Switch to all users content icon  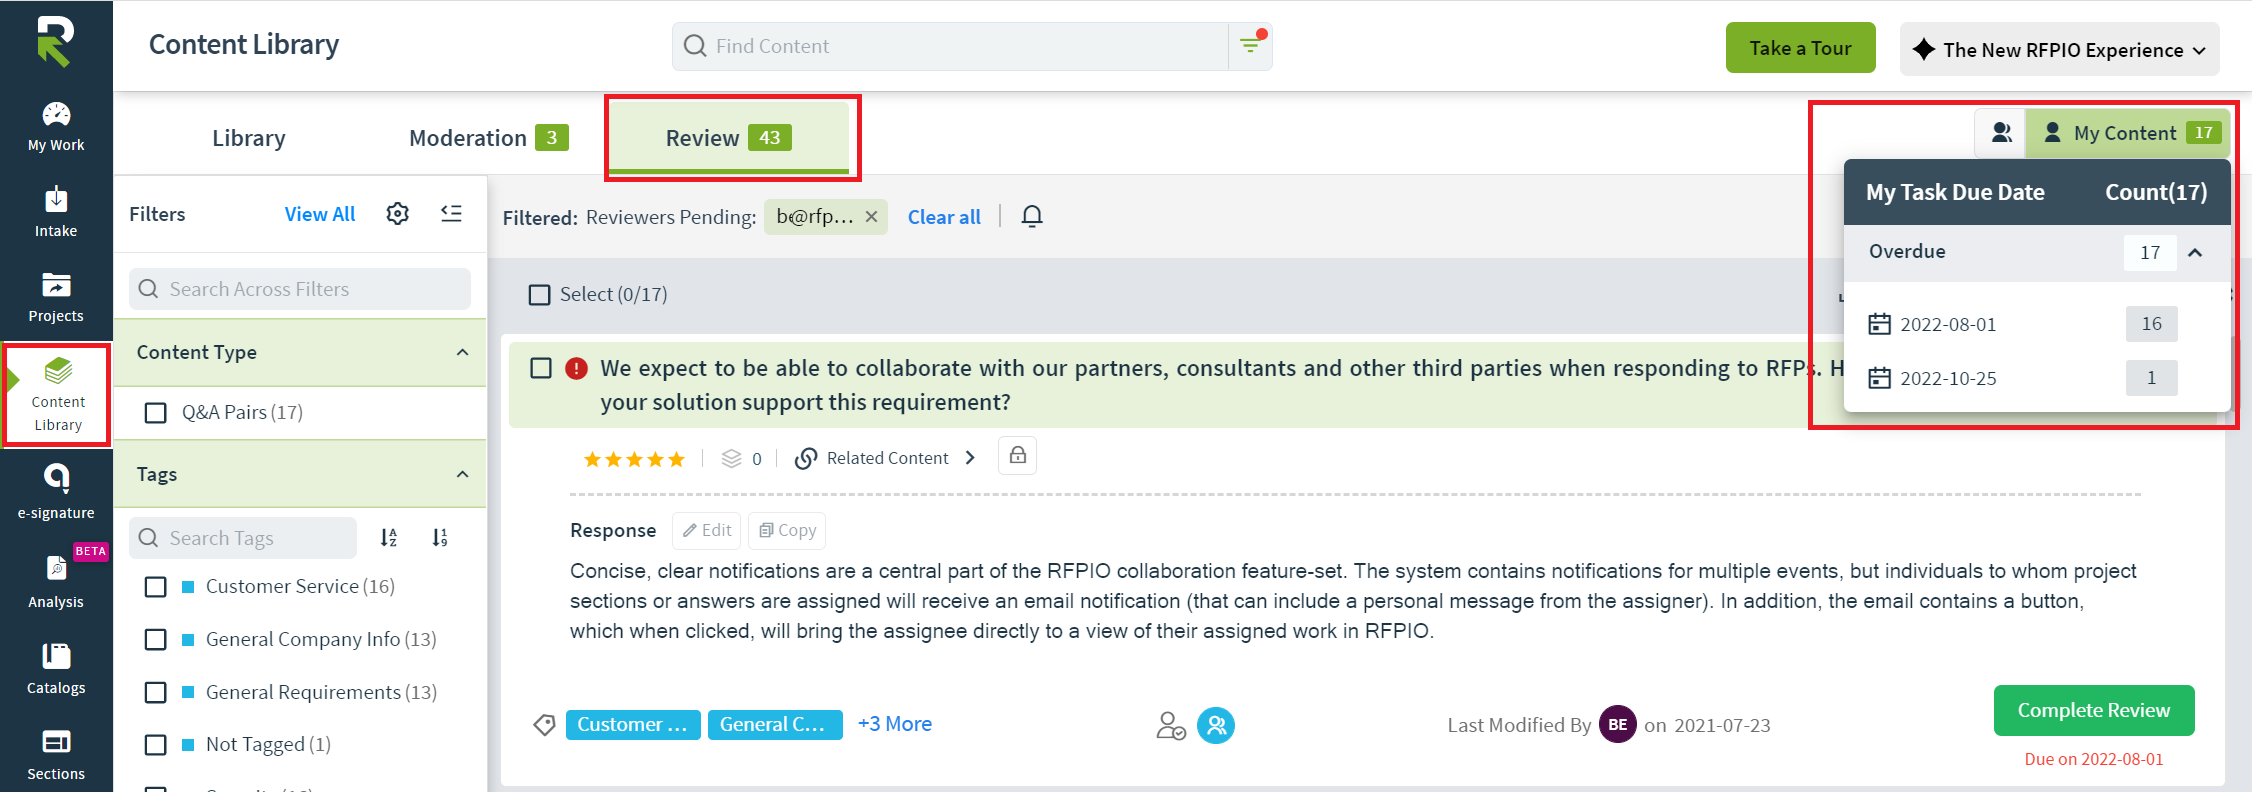[x=2001, y=132]
